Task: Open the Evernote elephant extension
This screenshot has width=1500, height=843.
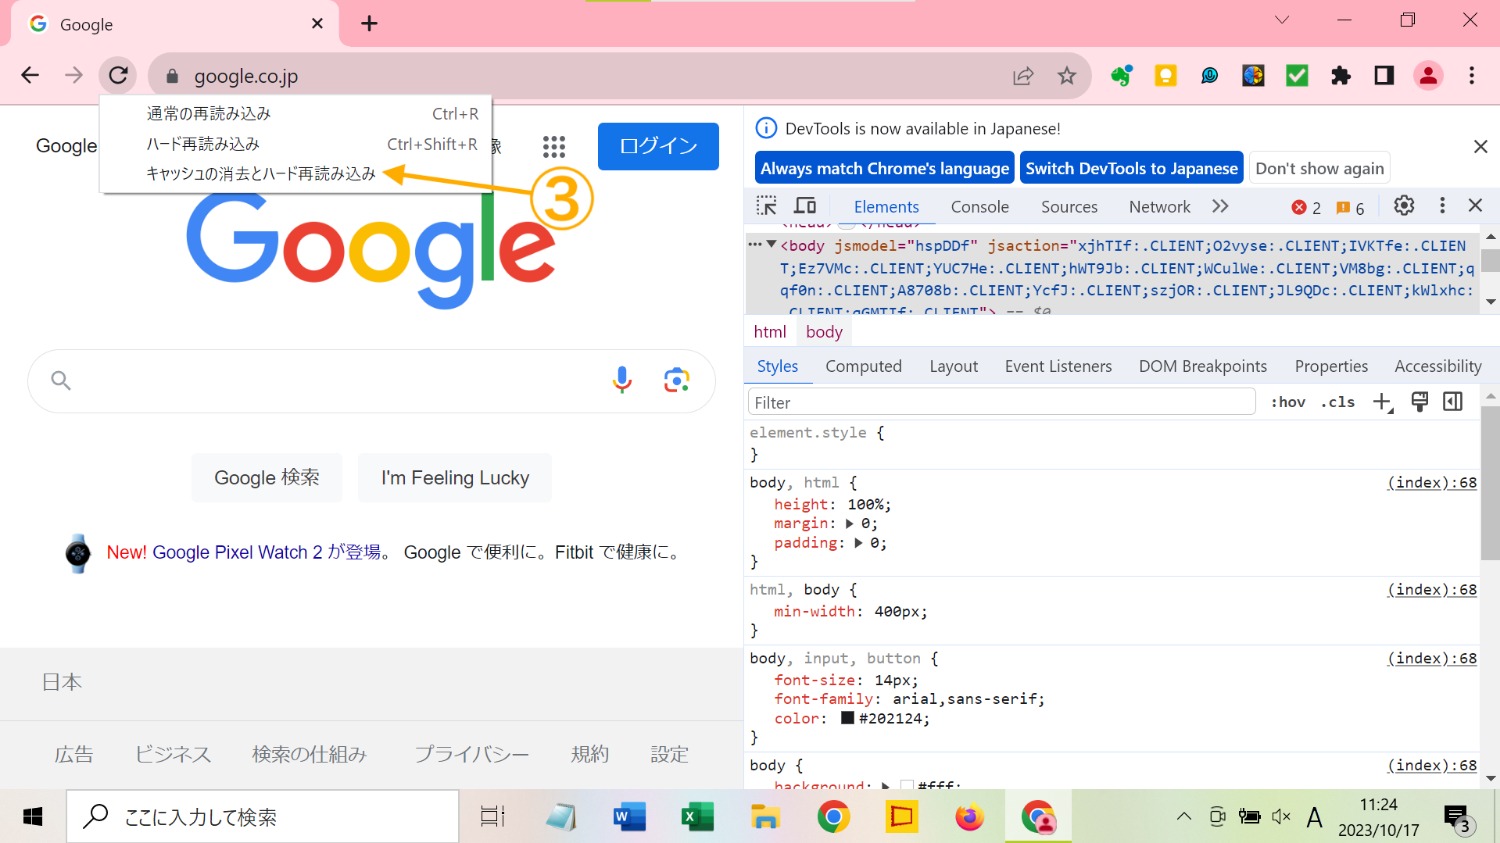Action: pos(1121,75)
